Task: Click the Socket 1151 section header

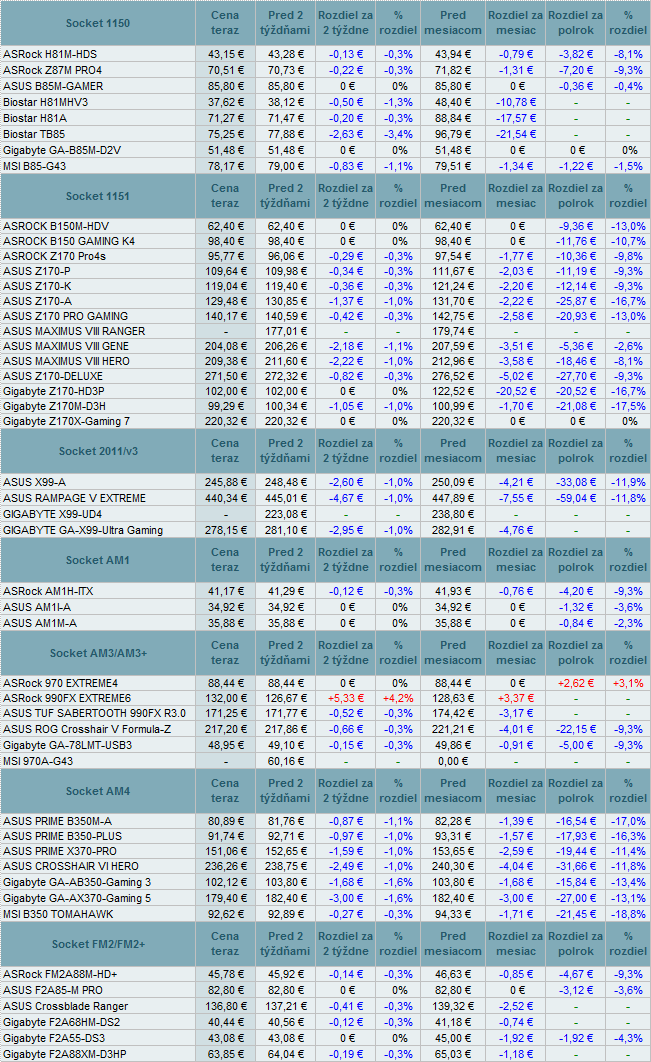Action: click(x=98, y=196)
